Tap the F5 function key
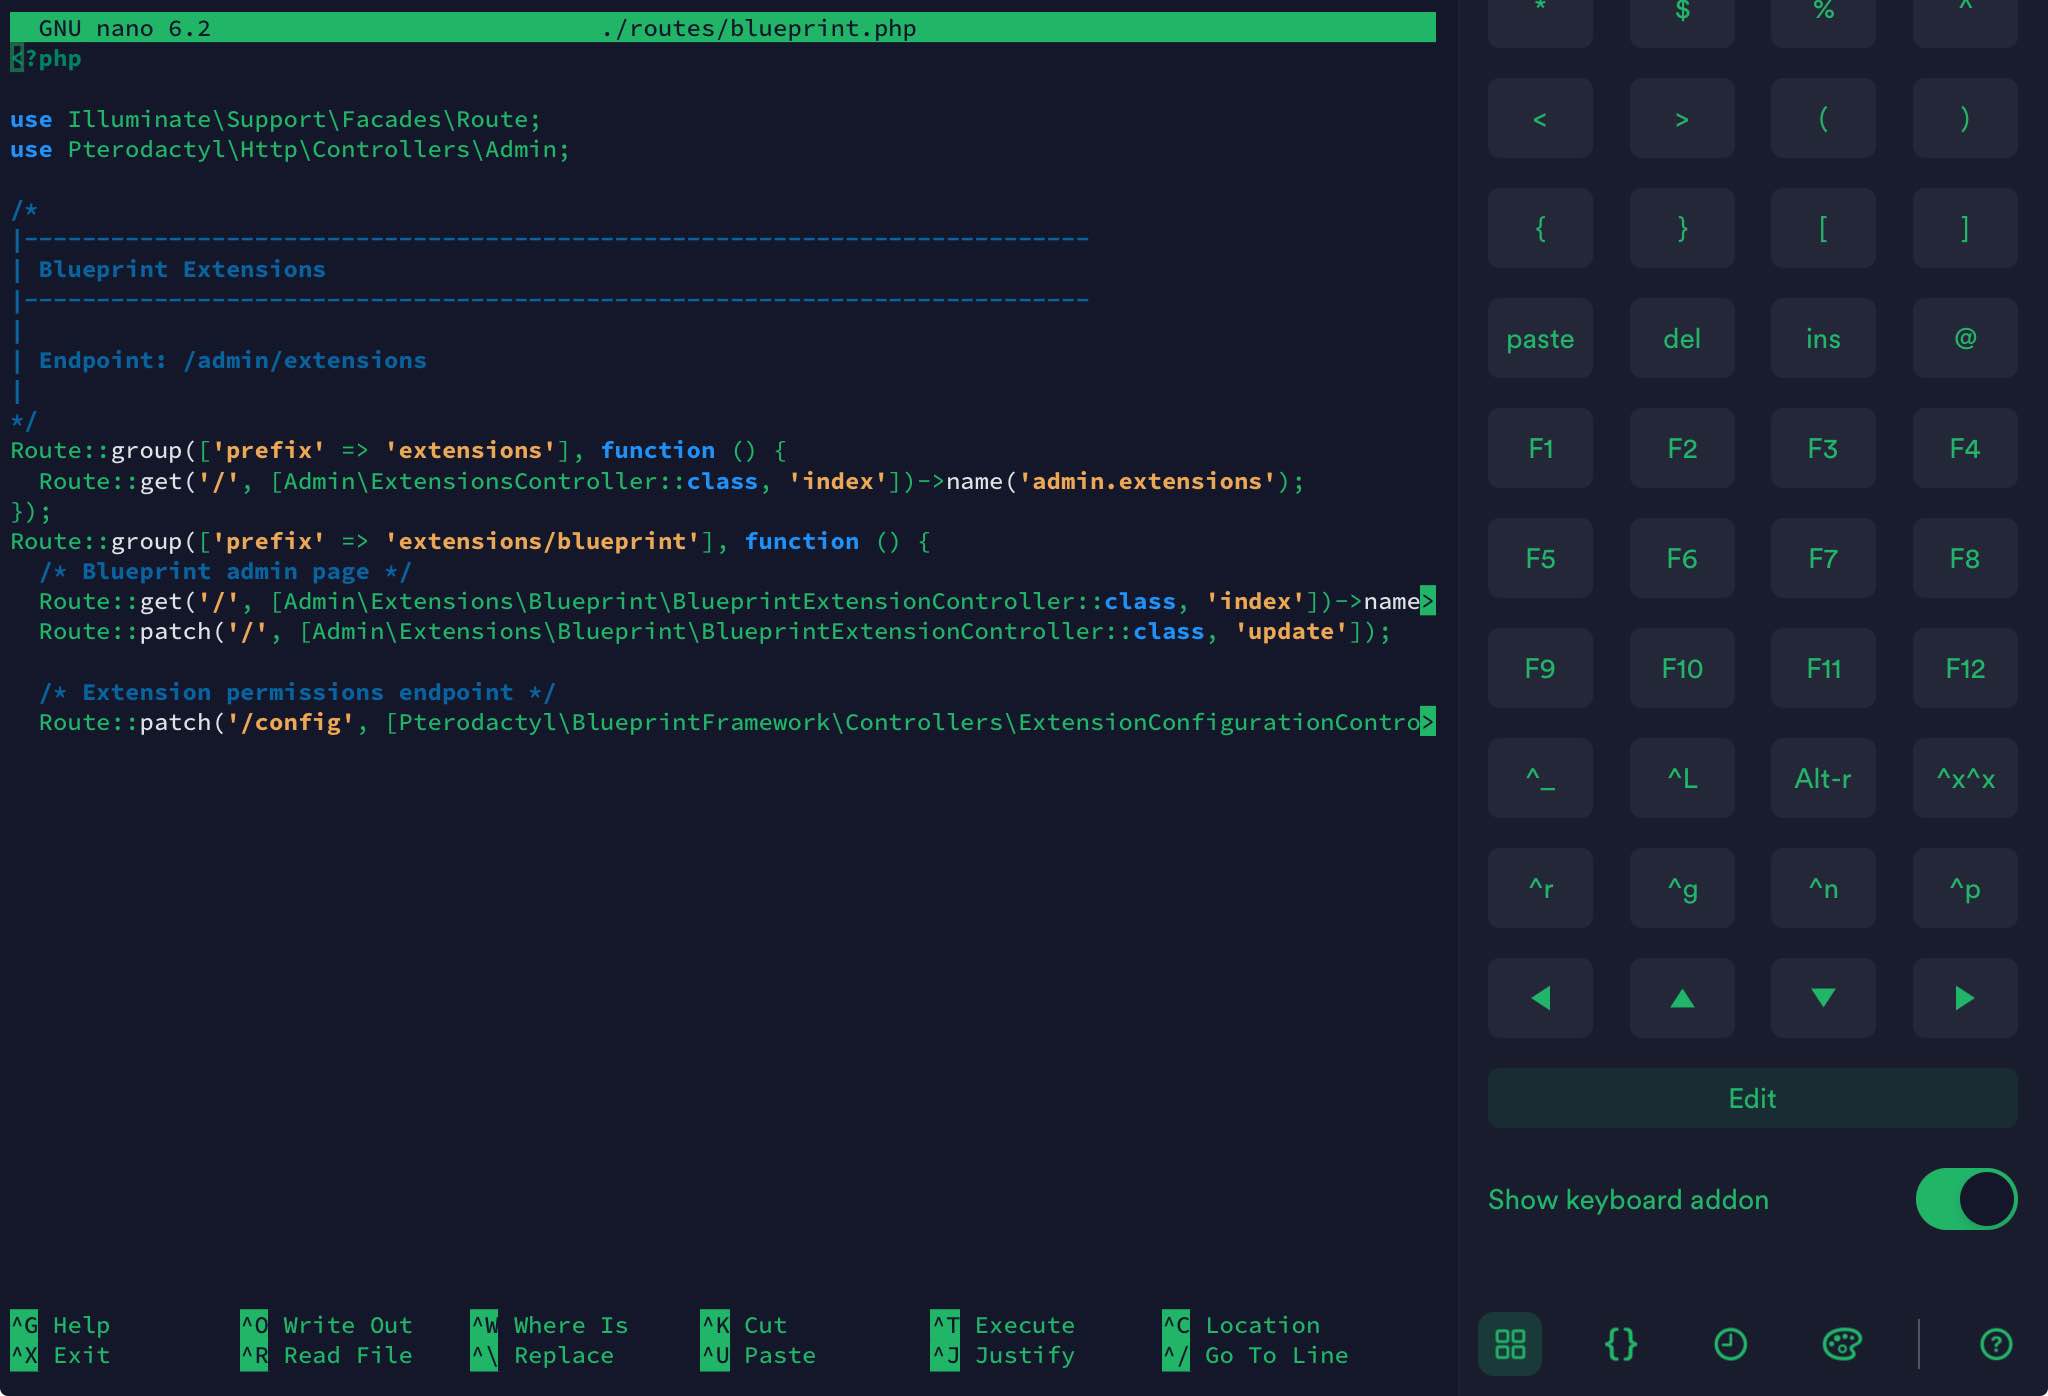 (x=1540, y=558)
